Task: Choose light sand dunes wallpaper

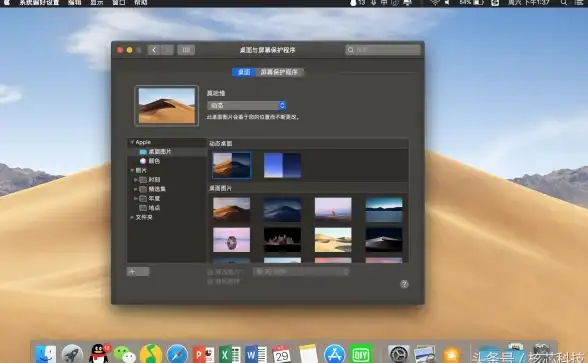Action: [x=333, y=240]
